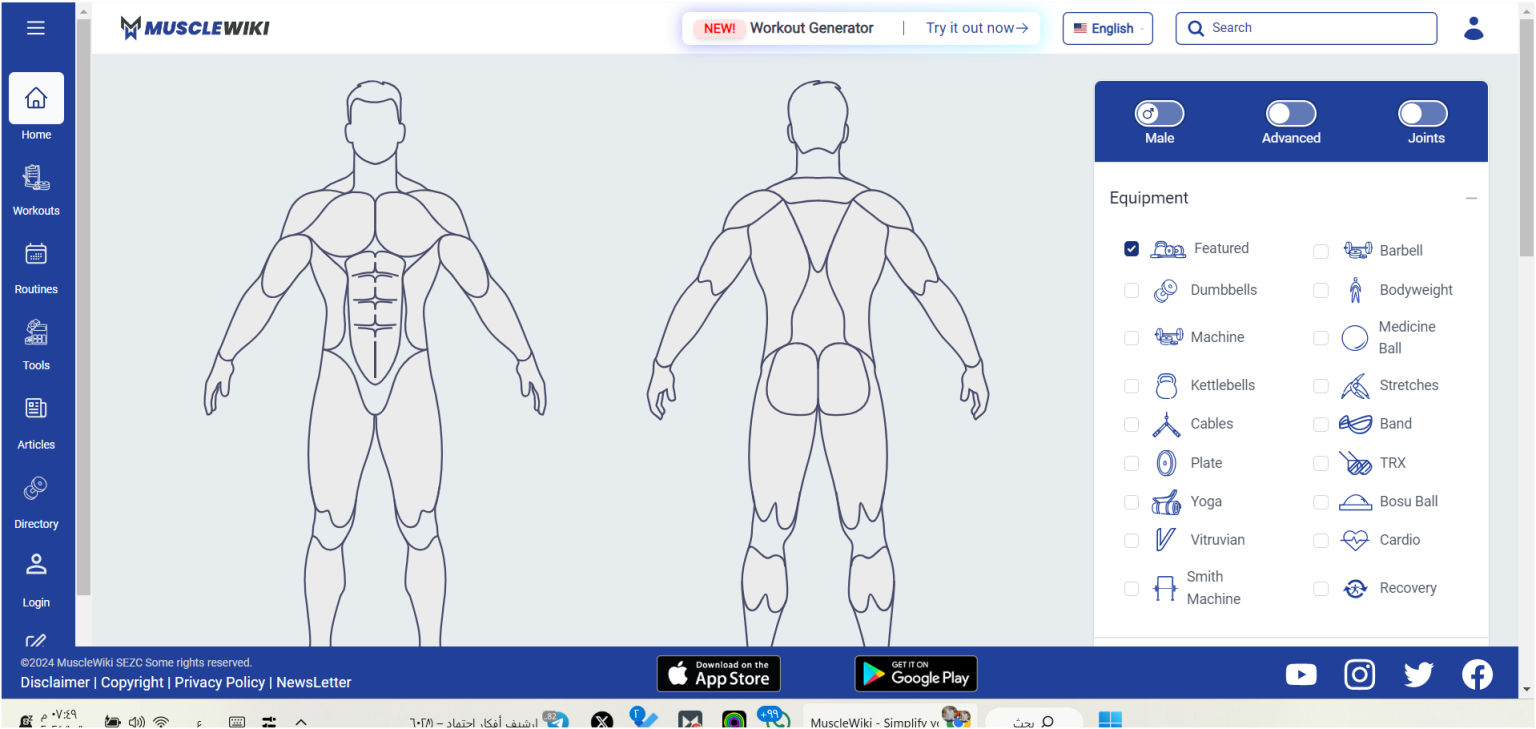The image size is (1536, 729).
Task: Open MuscleWiki's YouTube channel
Action: click(x=1301, y=675)
